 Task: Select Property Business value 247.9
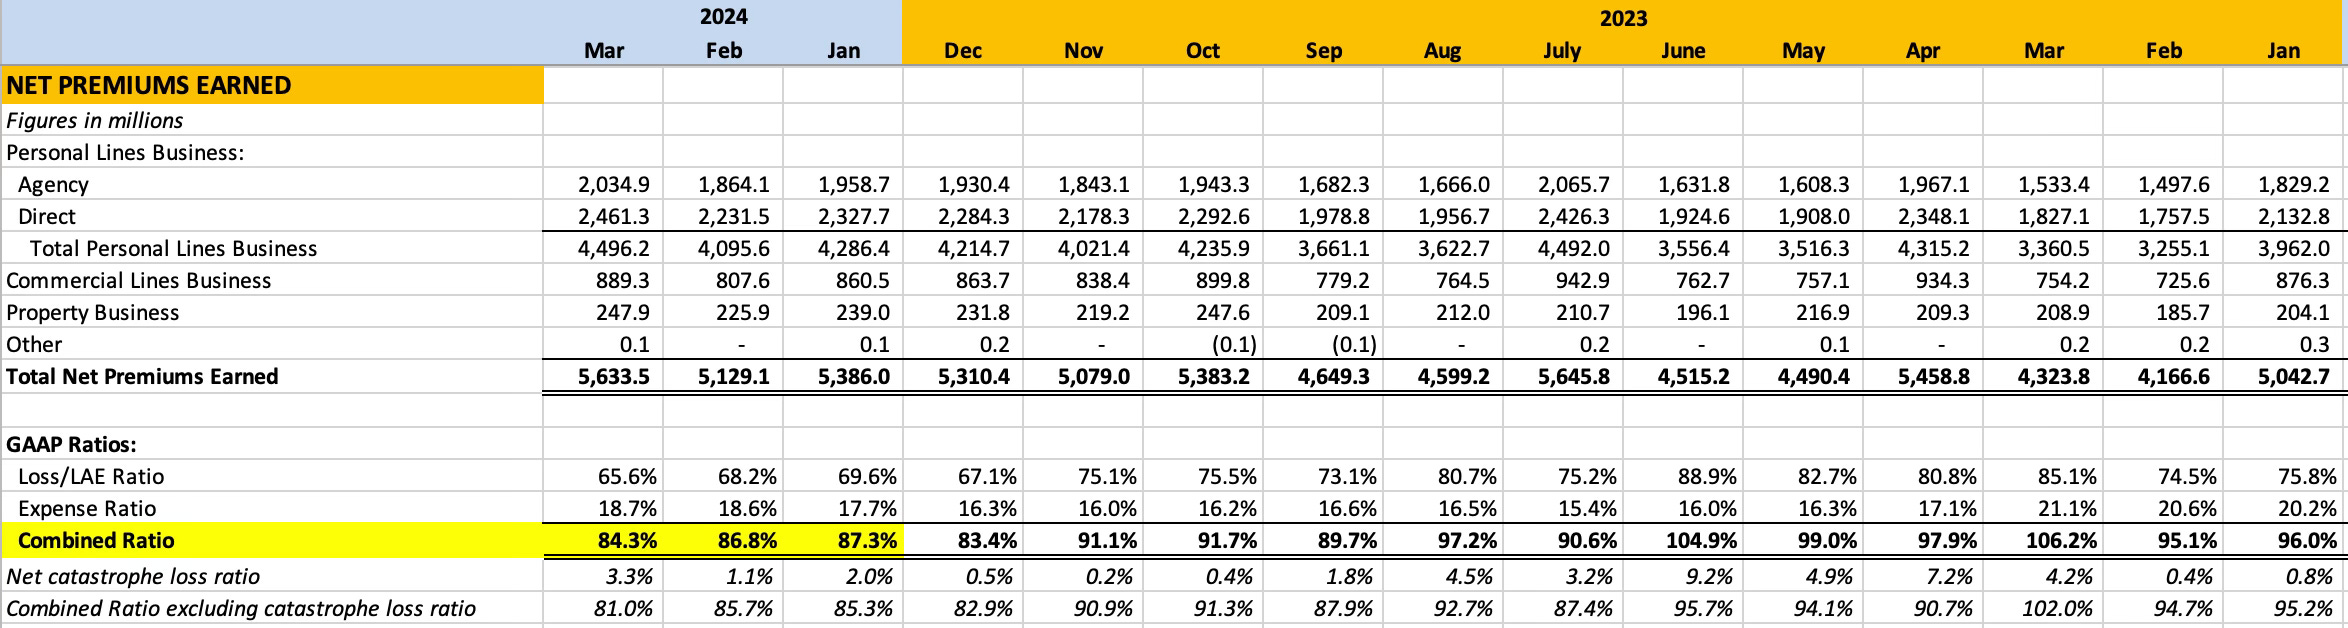coord(621,312)
